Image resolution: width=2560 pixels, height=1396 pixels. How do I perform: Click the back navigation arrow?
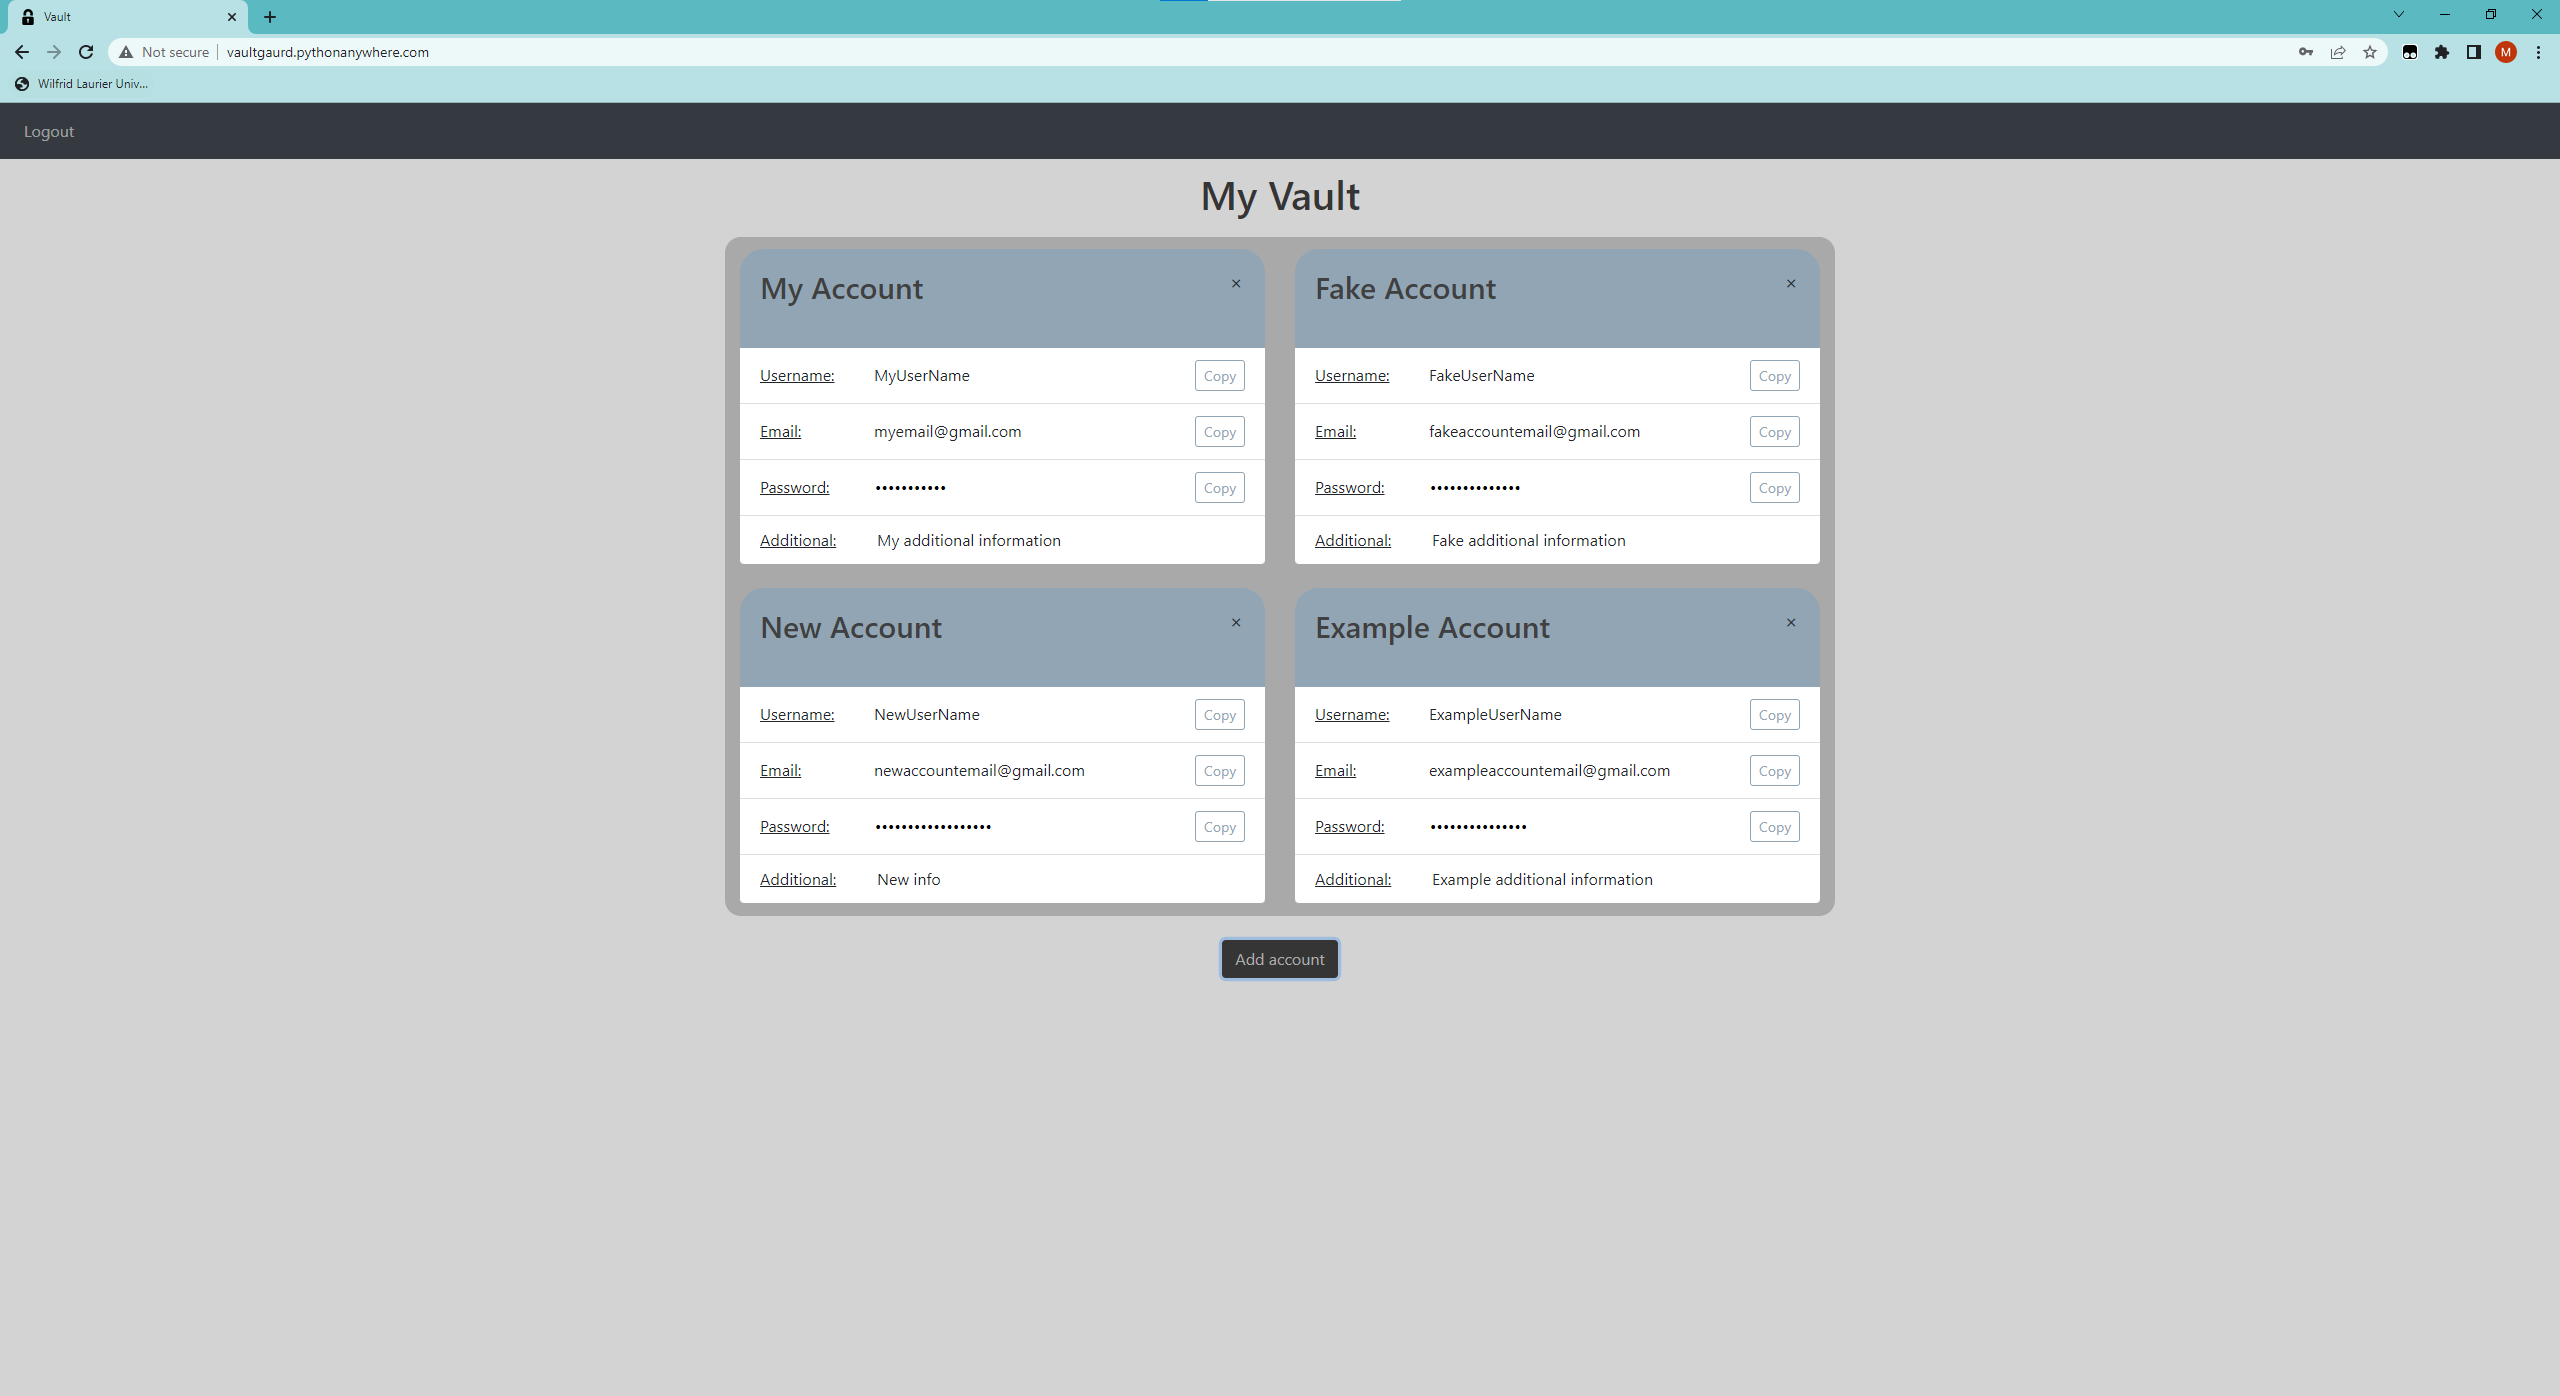click(21, 52)
